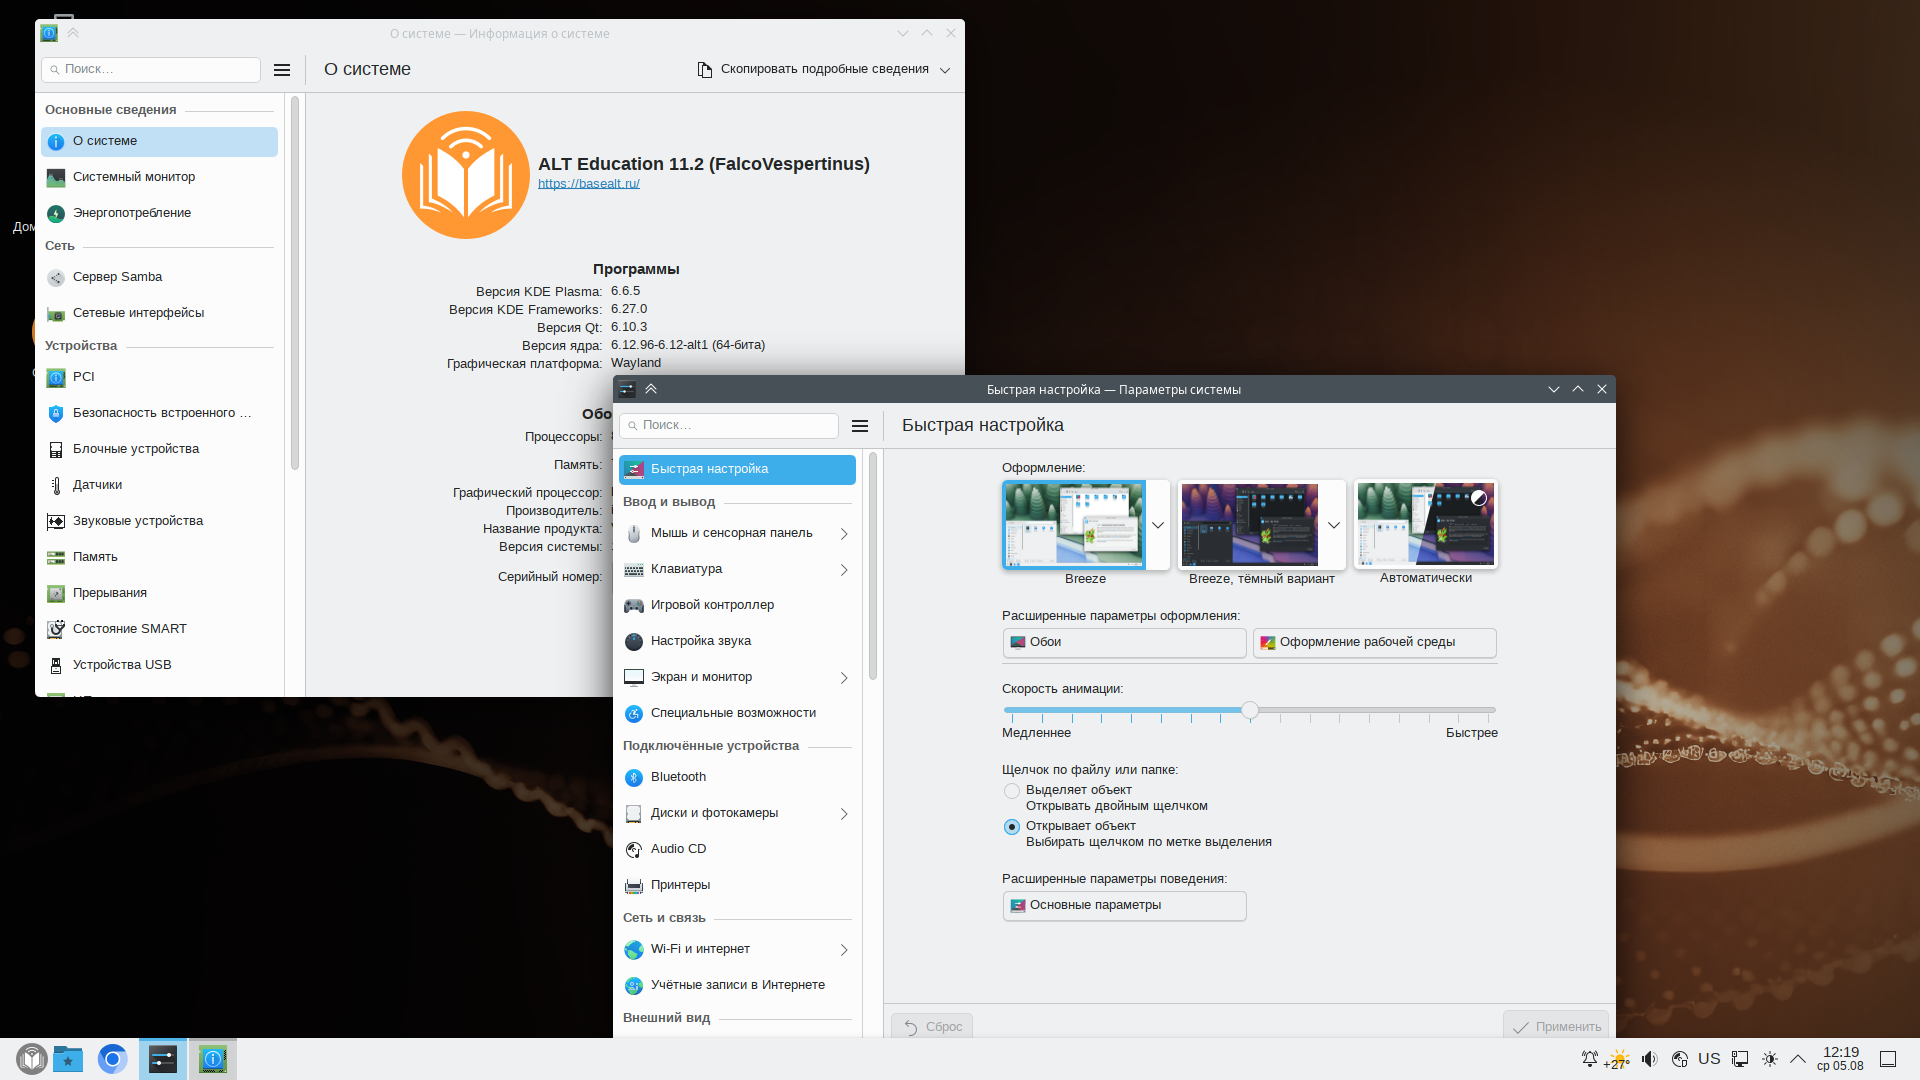Switch to System Settings taskbar entry
Viewport: 1920px width, 1080px height.
coord(163,1058)
